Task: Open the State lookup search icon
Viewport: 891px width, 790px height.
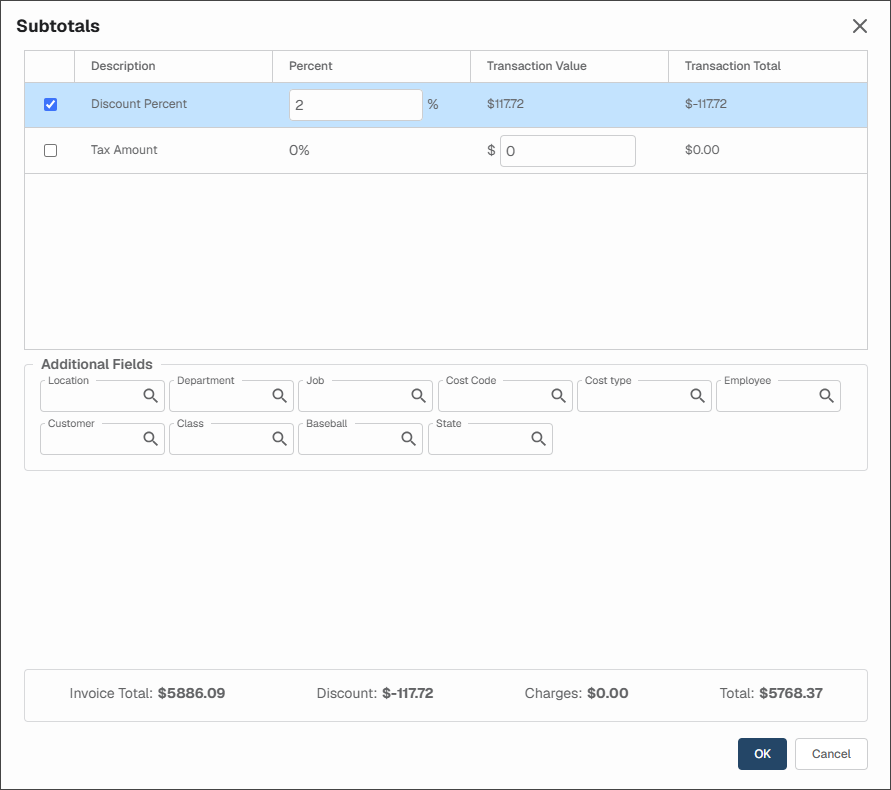Action: (x=538, y=438)
